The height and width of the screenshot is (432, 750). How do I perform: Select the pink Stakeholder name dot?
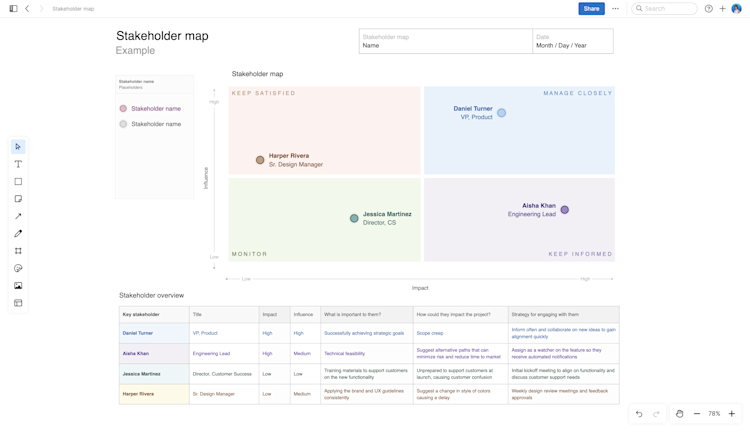click(123, 109)
